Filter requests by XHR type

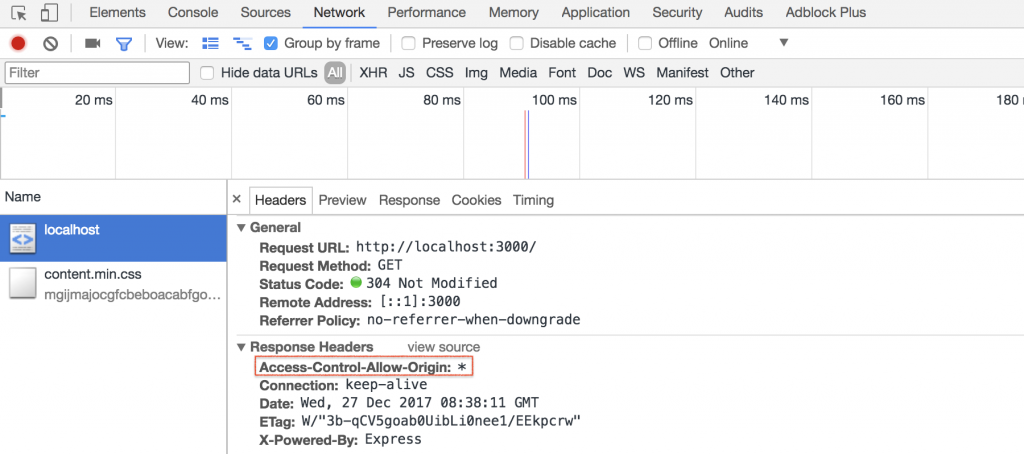(x=373, y=73)
